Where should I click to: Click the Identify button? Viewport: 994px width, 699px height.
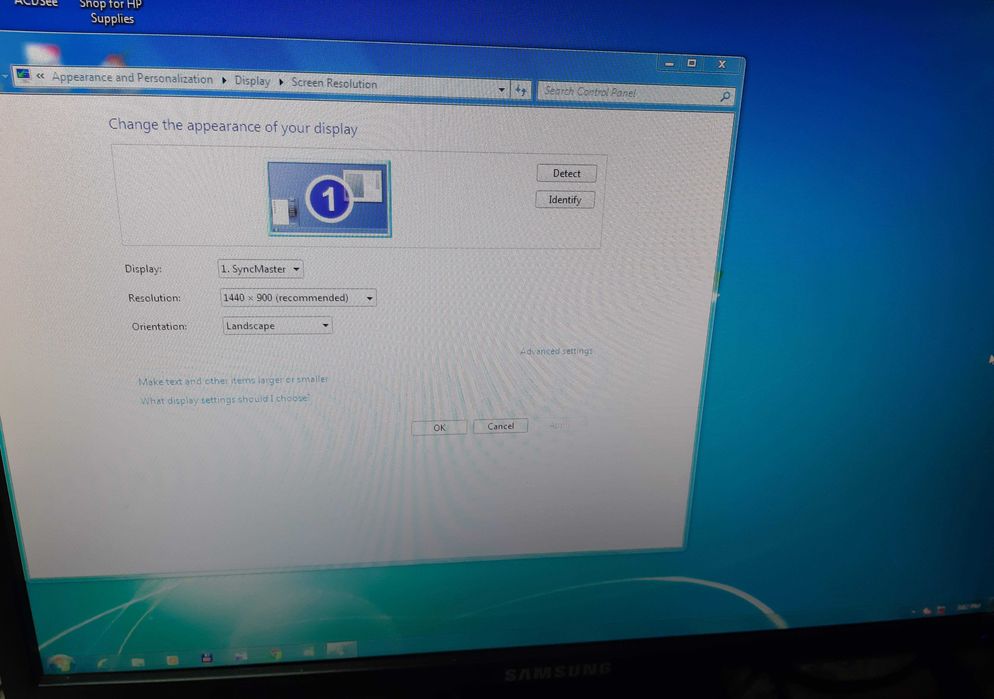565,200
